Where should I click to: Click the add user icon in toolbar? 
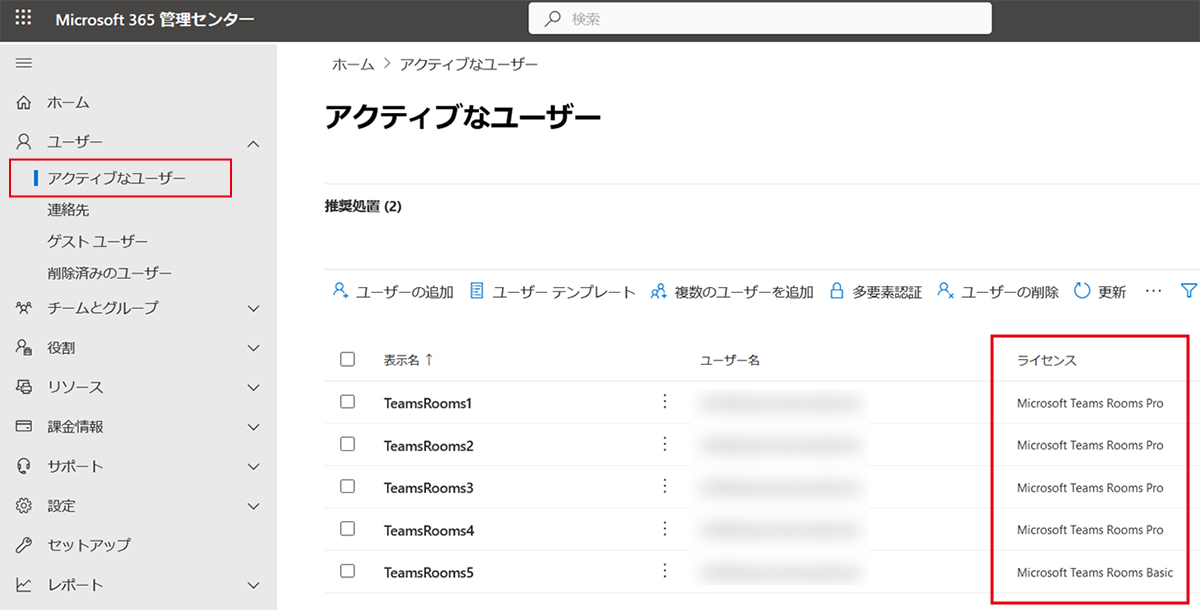click(x=340, y=291)
